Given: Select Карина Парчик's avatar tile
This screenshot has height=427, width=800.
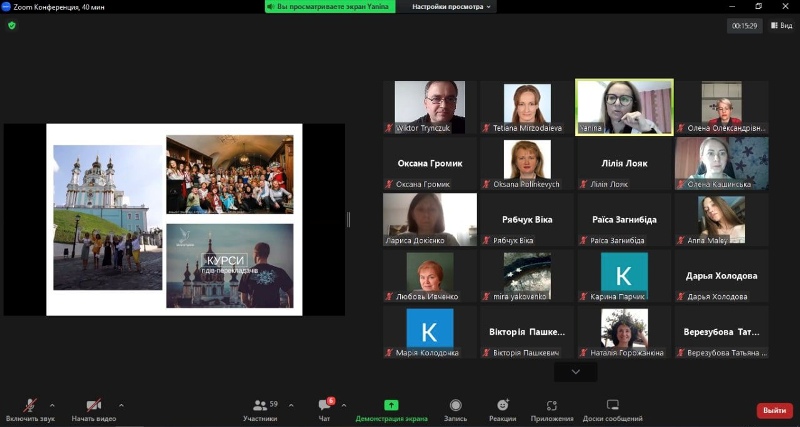Looking at the screenshot, I should pyautogui.click(x=624, y=275).
